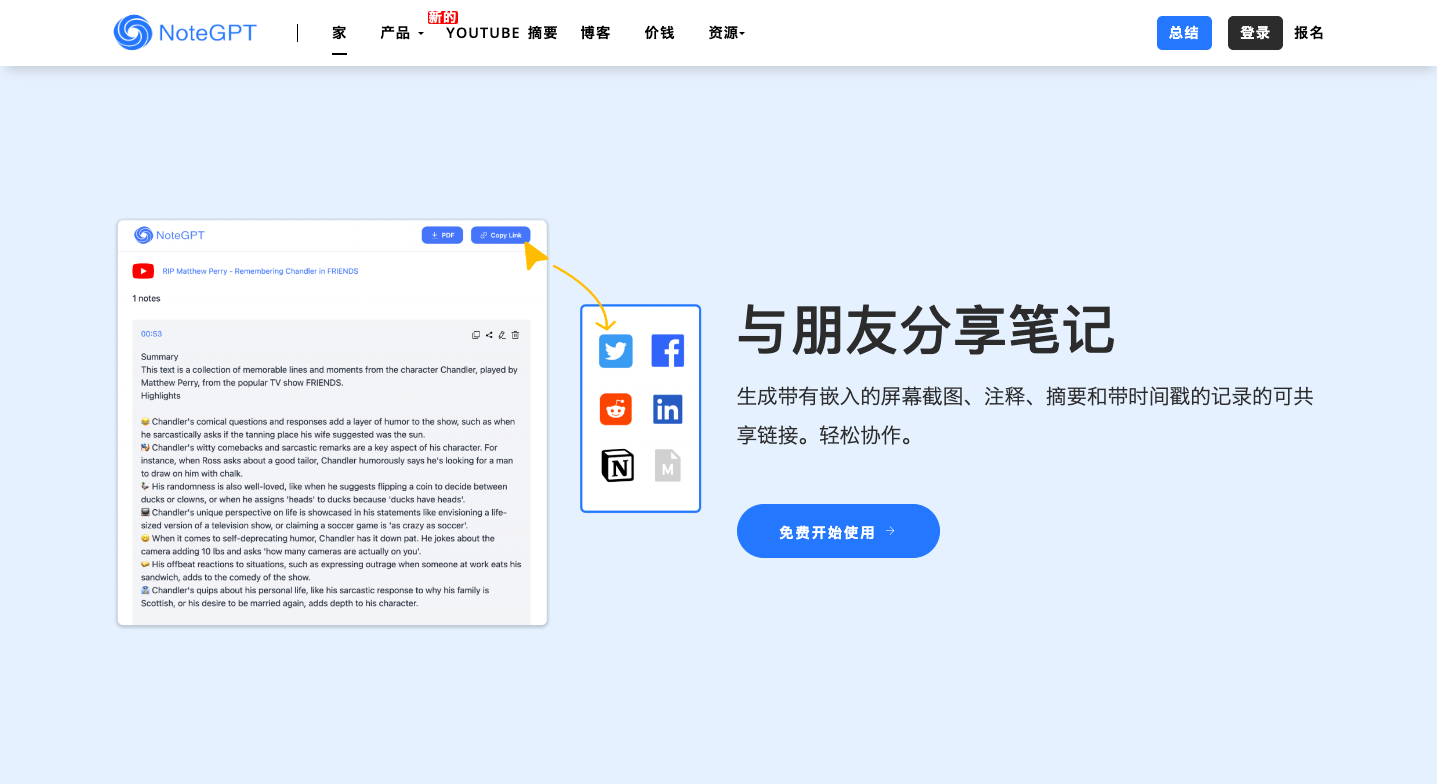Click the red YouTube play icon
1437x784 pixels.
143,271
